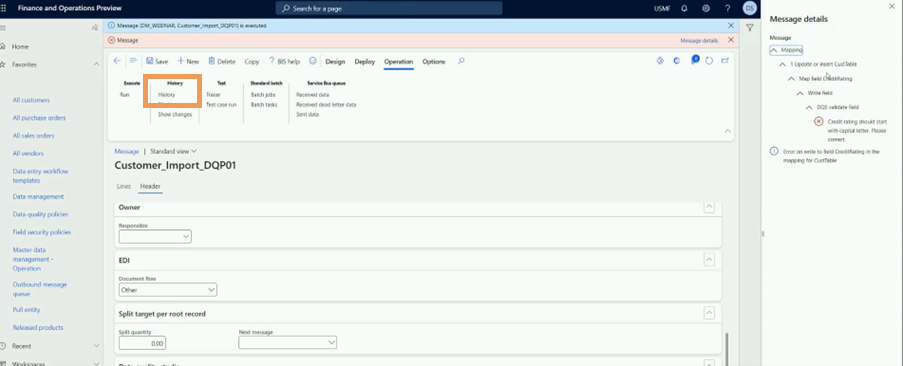
Task: Click the Save toolbar button
Action: point(157,61)
